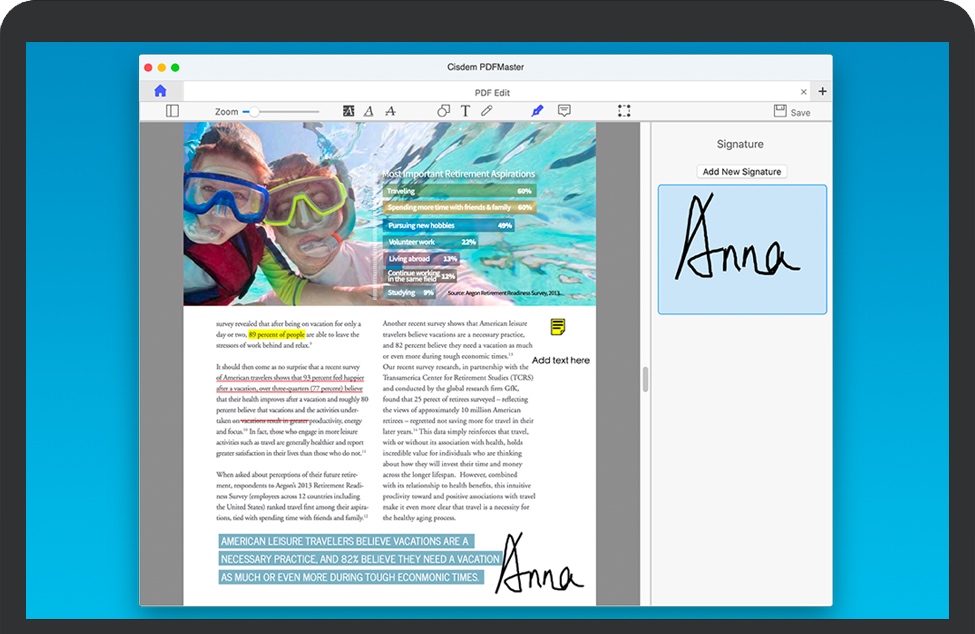Viewport: 975px width, 634px height.
Task: Click the Zoom slider handle
Action: 254,112
